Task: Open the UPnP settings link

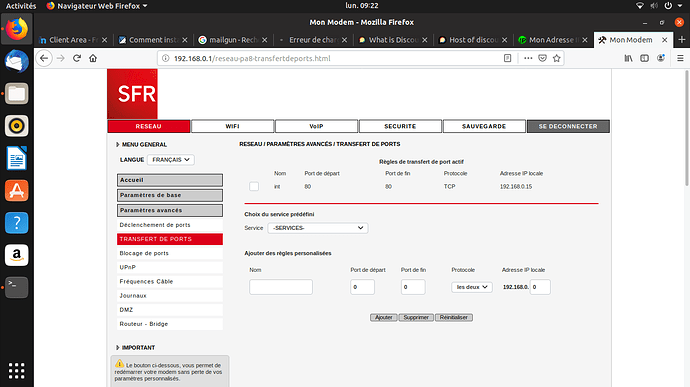Action: point(170,267)
